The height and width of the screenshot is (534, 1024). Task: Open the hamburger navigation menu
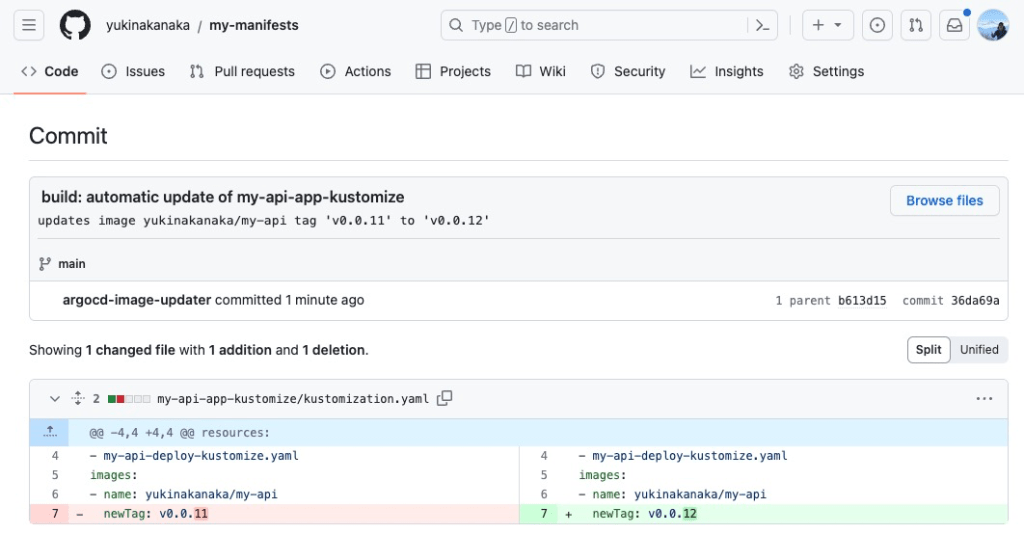point(30,25)
